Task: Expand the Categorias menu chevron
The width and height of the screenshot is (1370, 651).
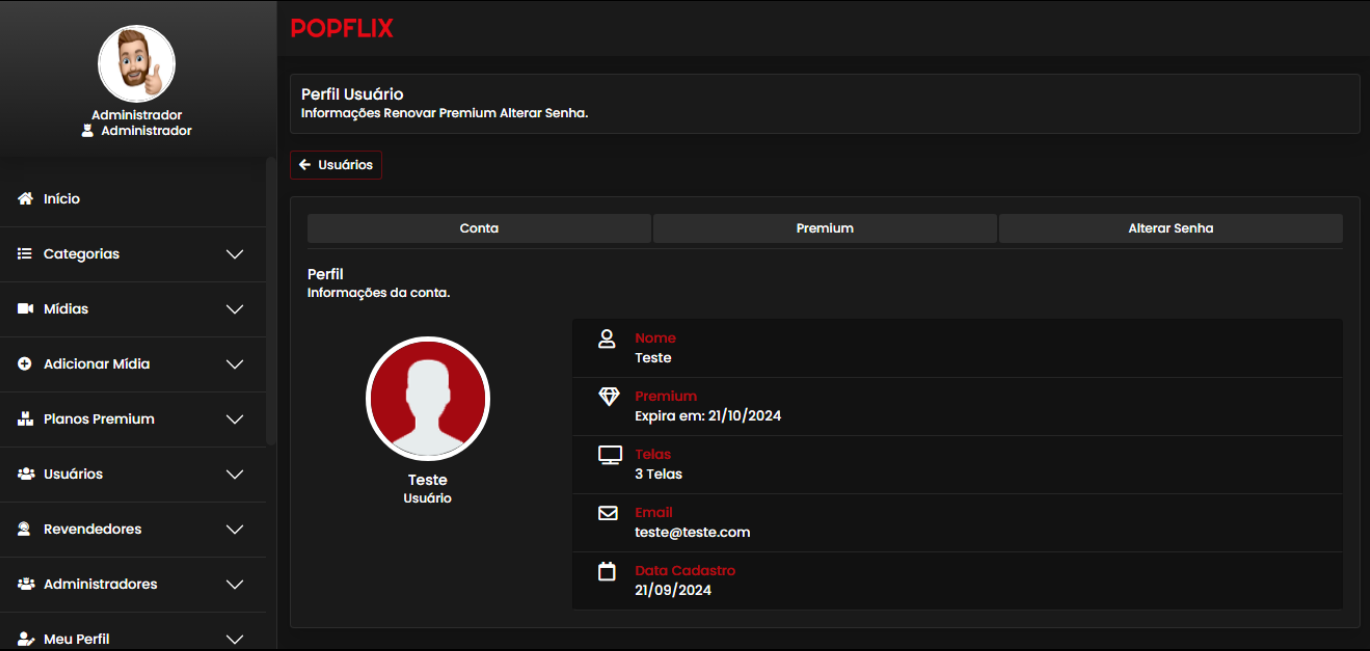Action: (235, 254)
